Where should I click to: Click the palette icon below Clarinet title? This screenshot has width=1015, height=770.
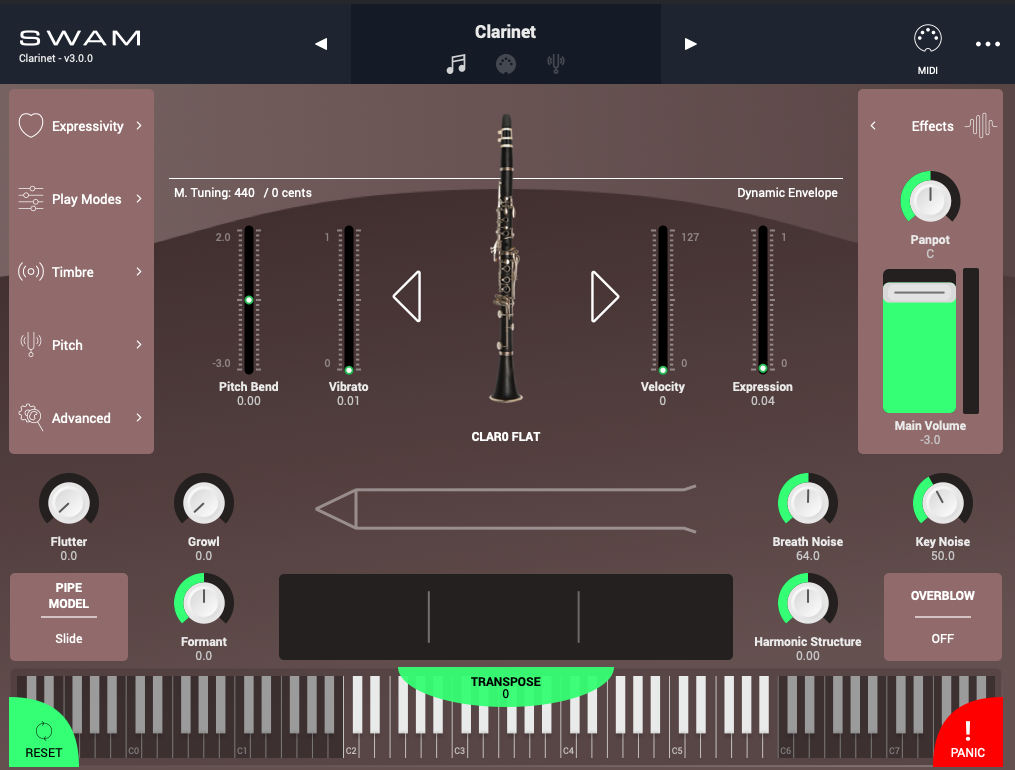[506, 65]
